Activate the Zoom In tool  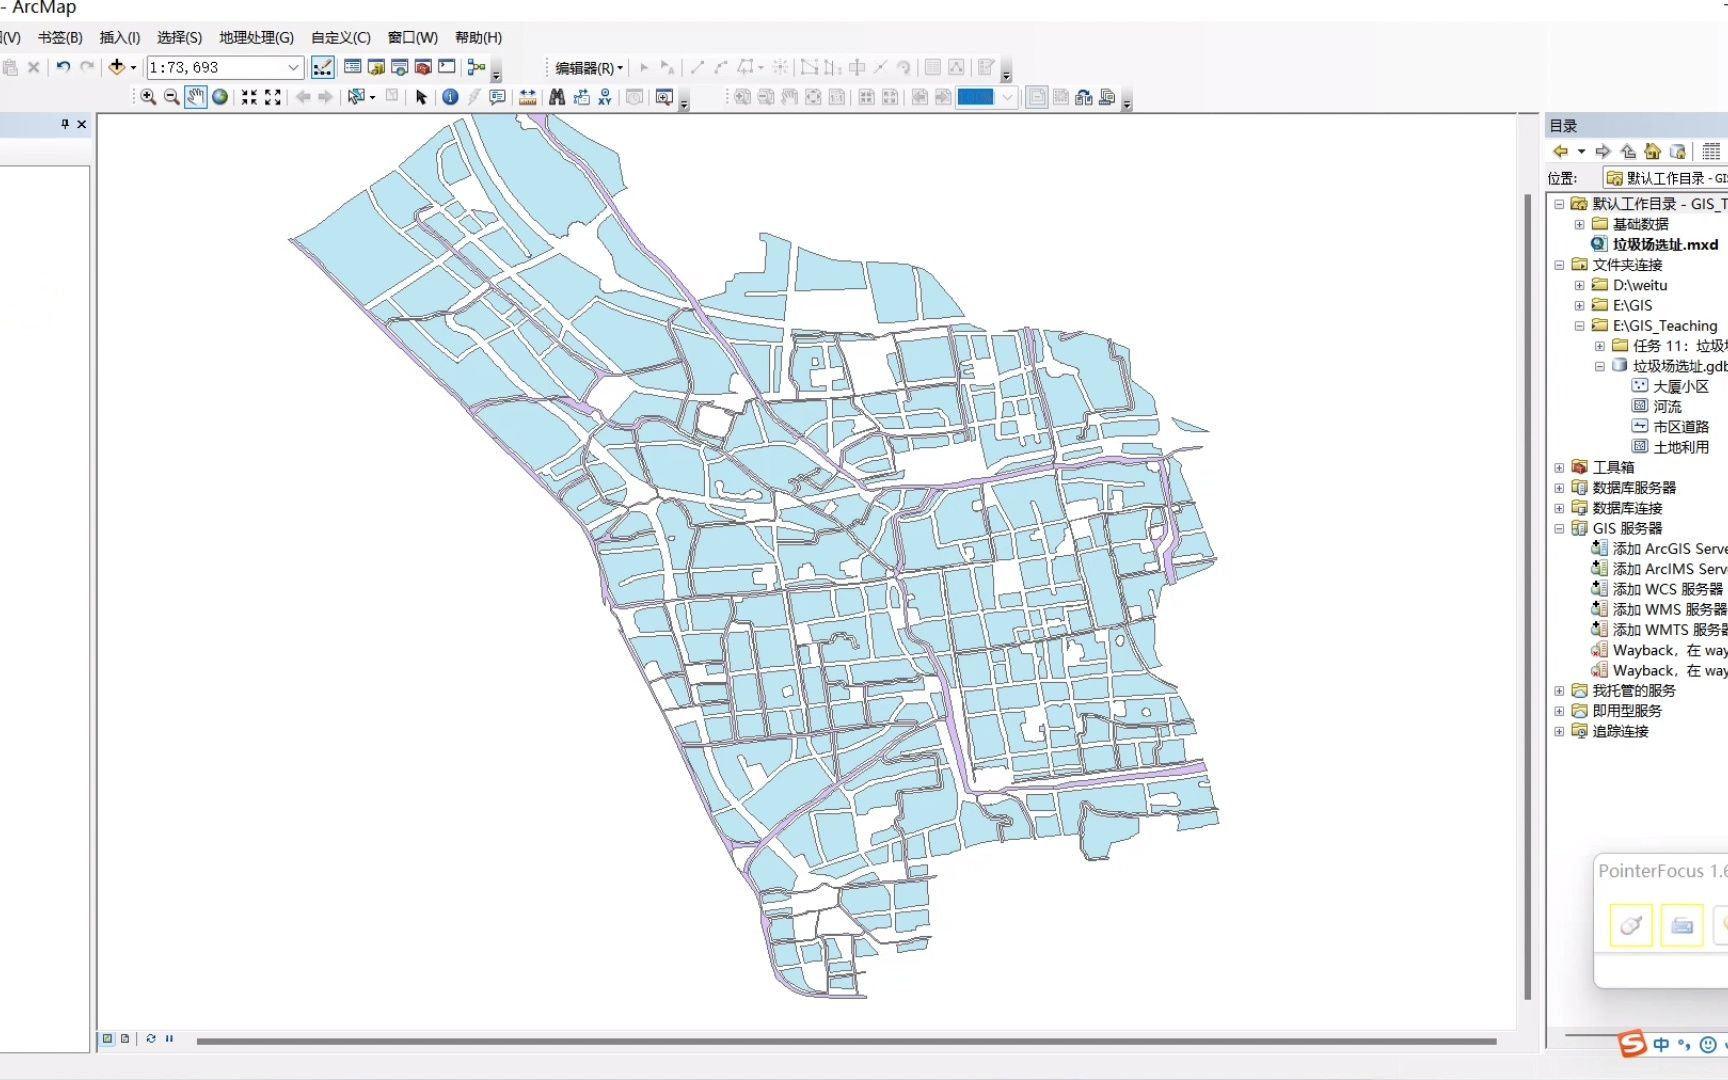(147, 97)
